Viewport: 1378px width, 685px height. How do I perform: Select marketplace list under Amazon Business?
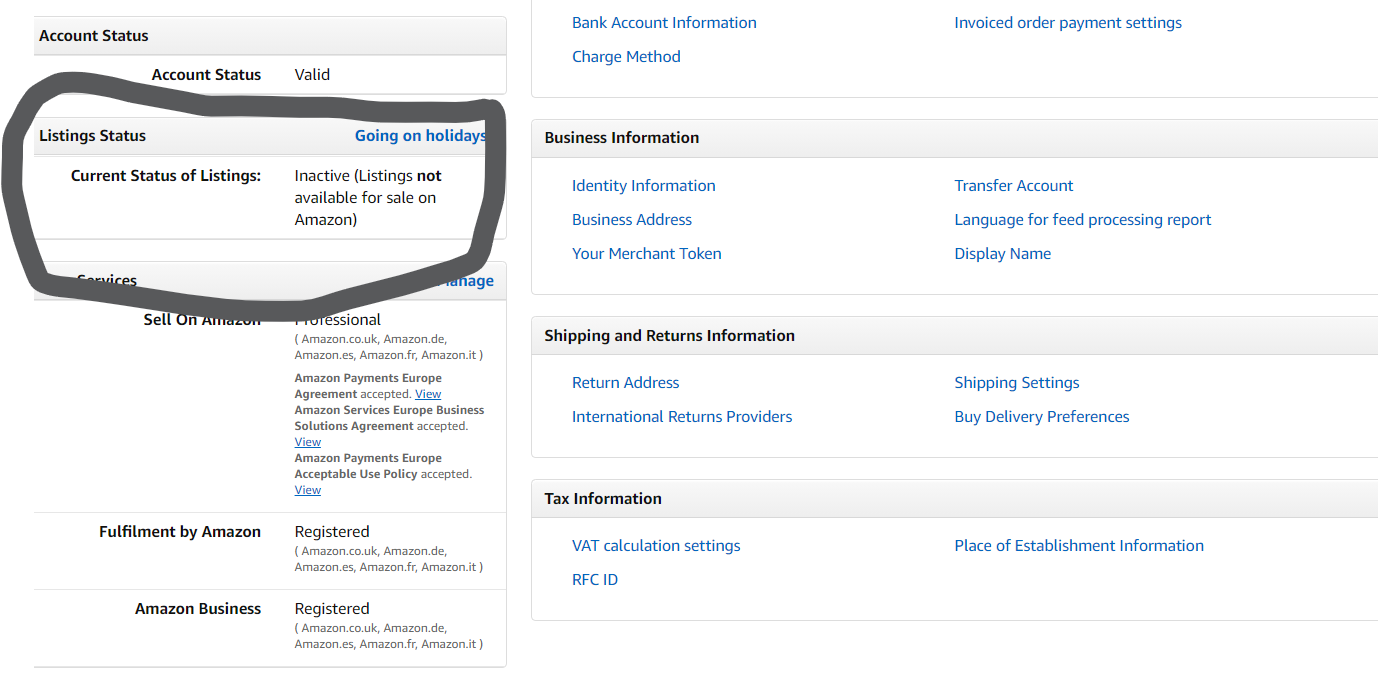click(389, 636)
